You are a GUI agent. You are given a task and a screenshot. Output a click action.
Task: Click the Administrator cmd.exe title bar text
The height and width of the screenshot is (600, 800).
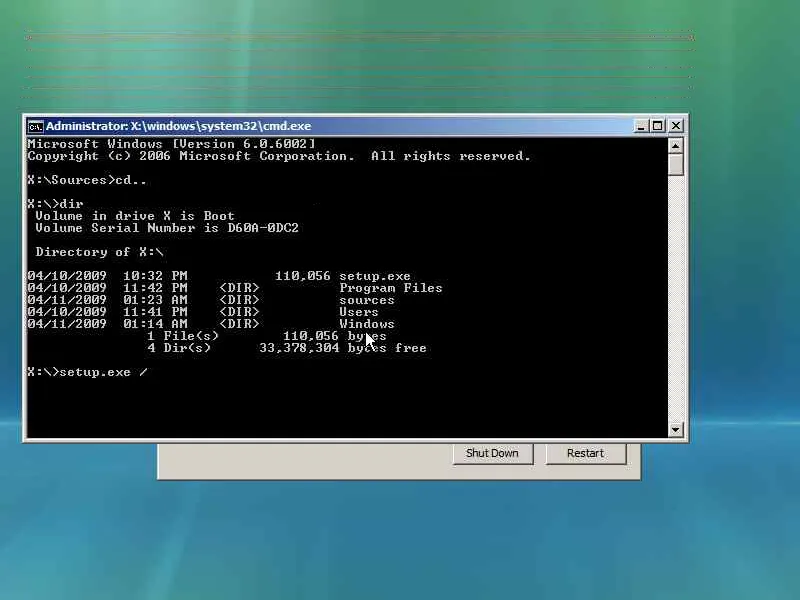pos(179,126)
